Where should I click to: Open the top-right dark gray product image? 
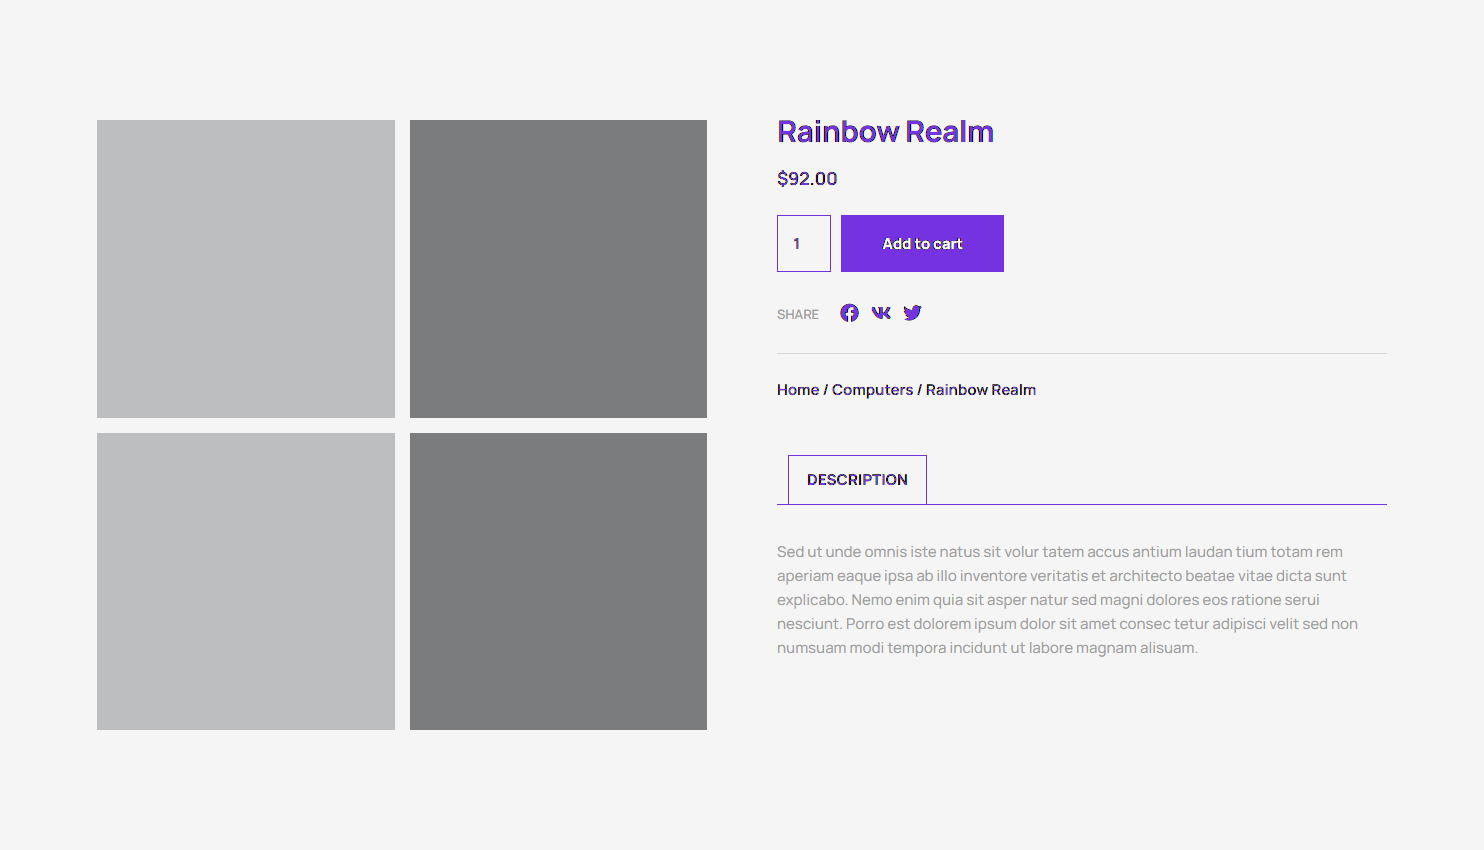[558, 269]
